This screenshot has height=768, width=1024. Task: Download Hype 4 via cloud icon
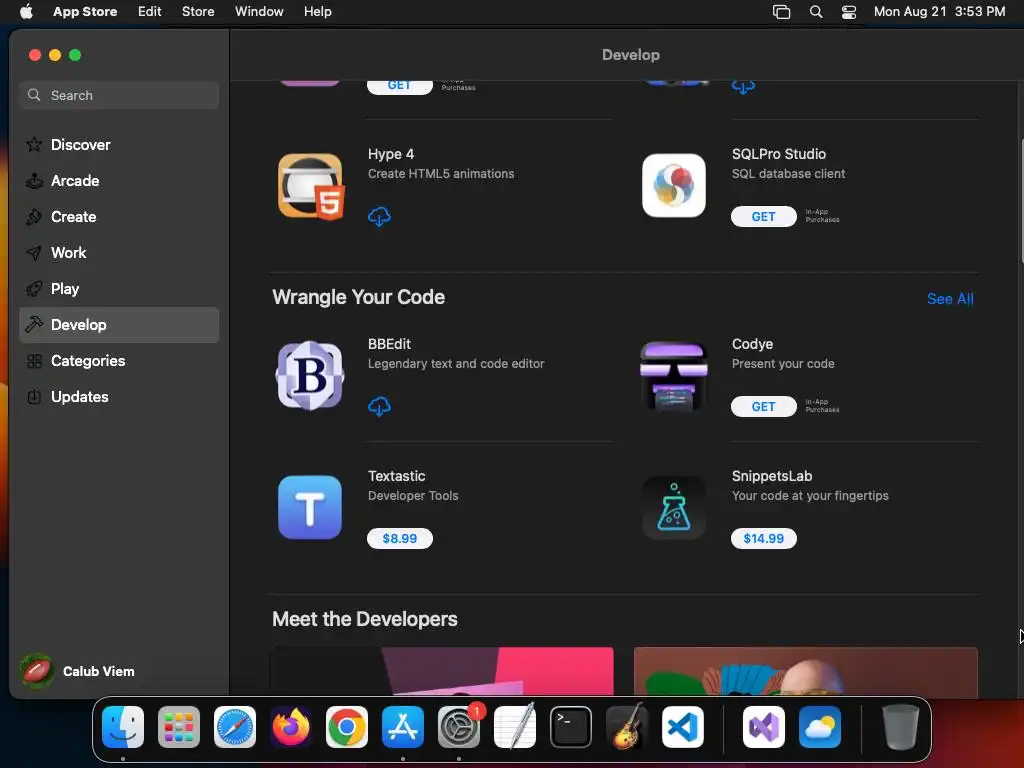coord(379,216)
